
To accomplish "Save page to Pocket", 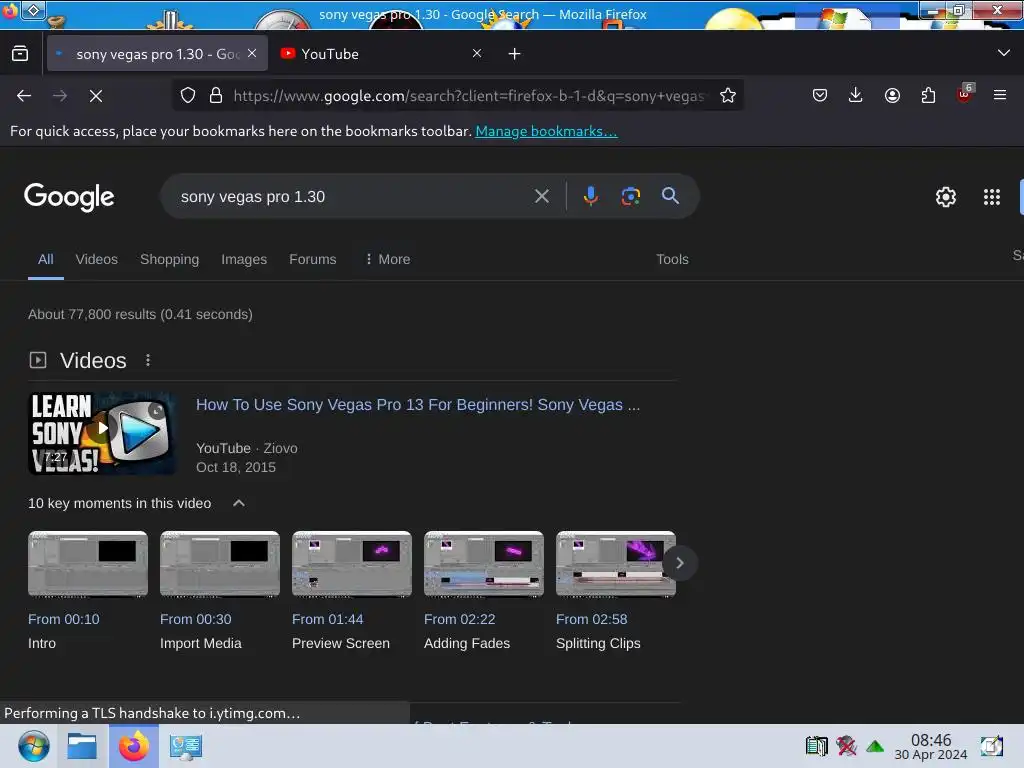I will (820, 95).
